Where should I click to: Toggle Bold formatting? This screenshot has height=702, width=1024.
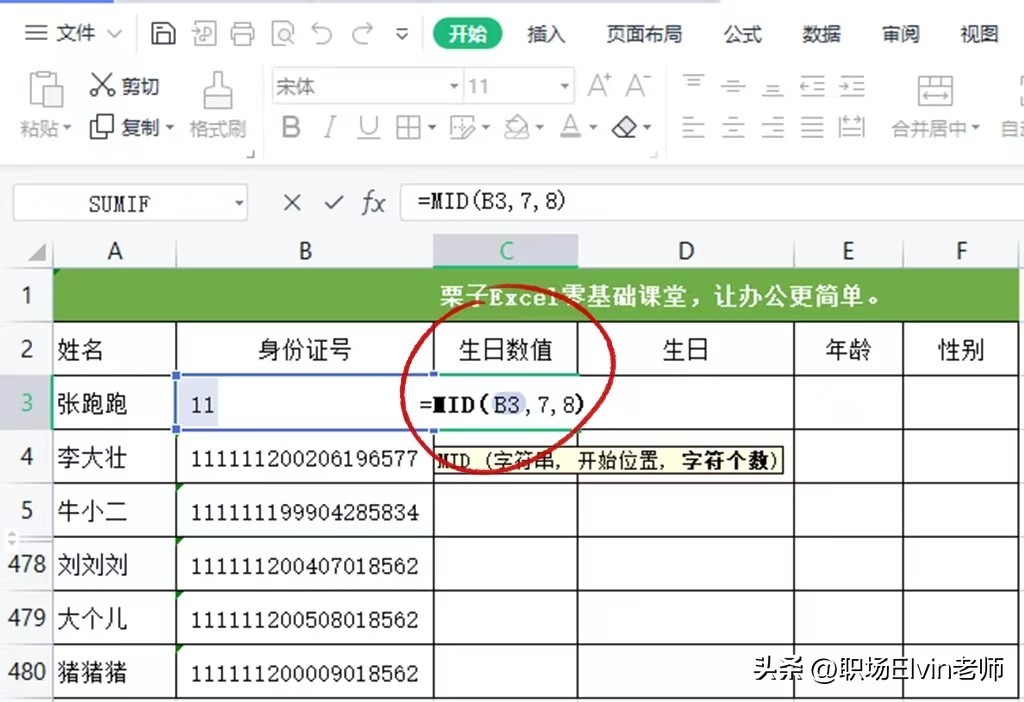coord(291,128)
